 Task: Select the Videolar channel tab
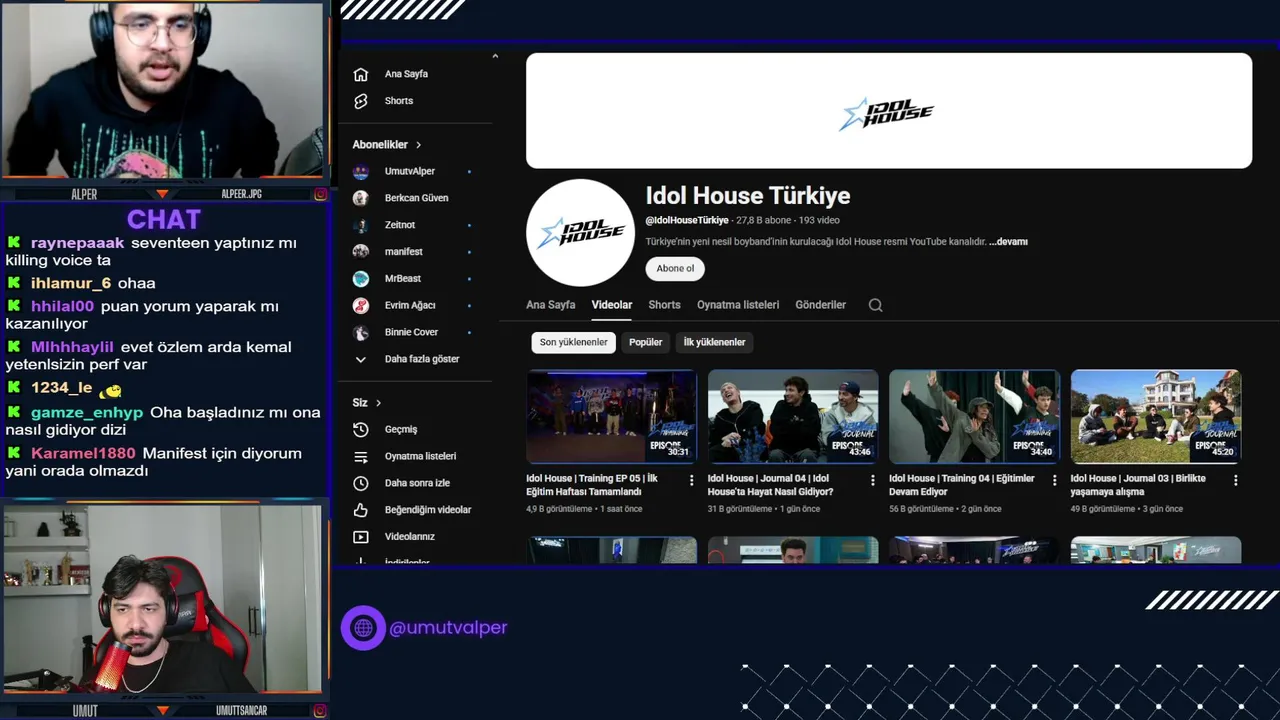click(x=612, y=305)
